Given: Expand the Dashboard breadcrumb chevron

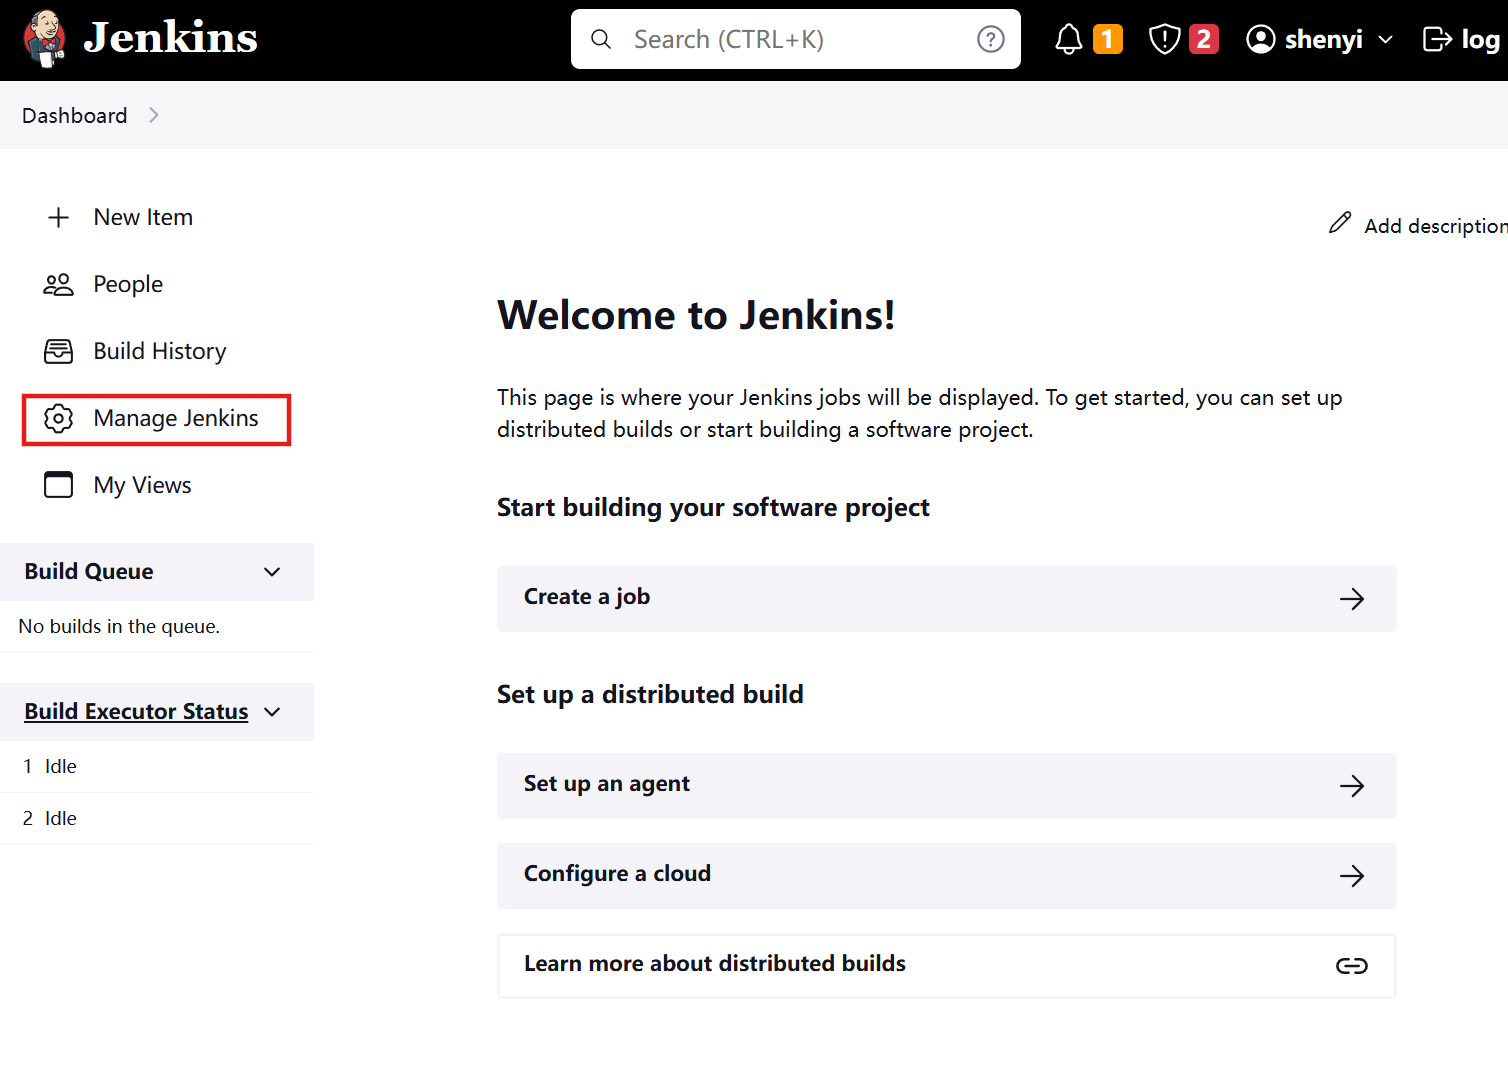Looking at the screenshot, I should pyautogui.click(x=154, y=115).
